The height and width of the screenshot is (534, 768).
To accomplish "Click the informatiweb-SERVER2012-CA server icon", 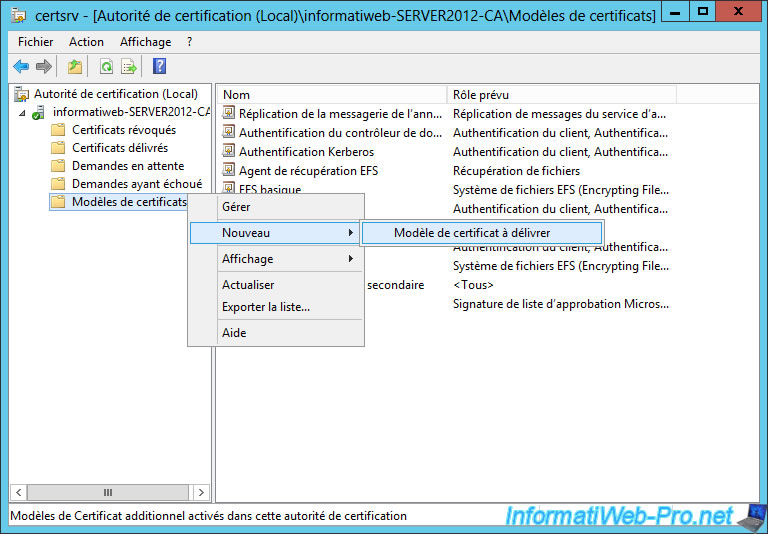I will tap(39, 112).
